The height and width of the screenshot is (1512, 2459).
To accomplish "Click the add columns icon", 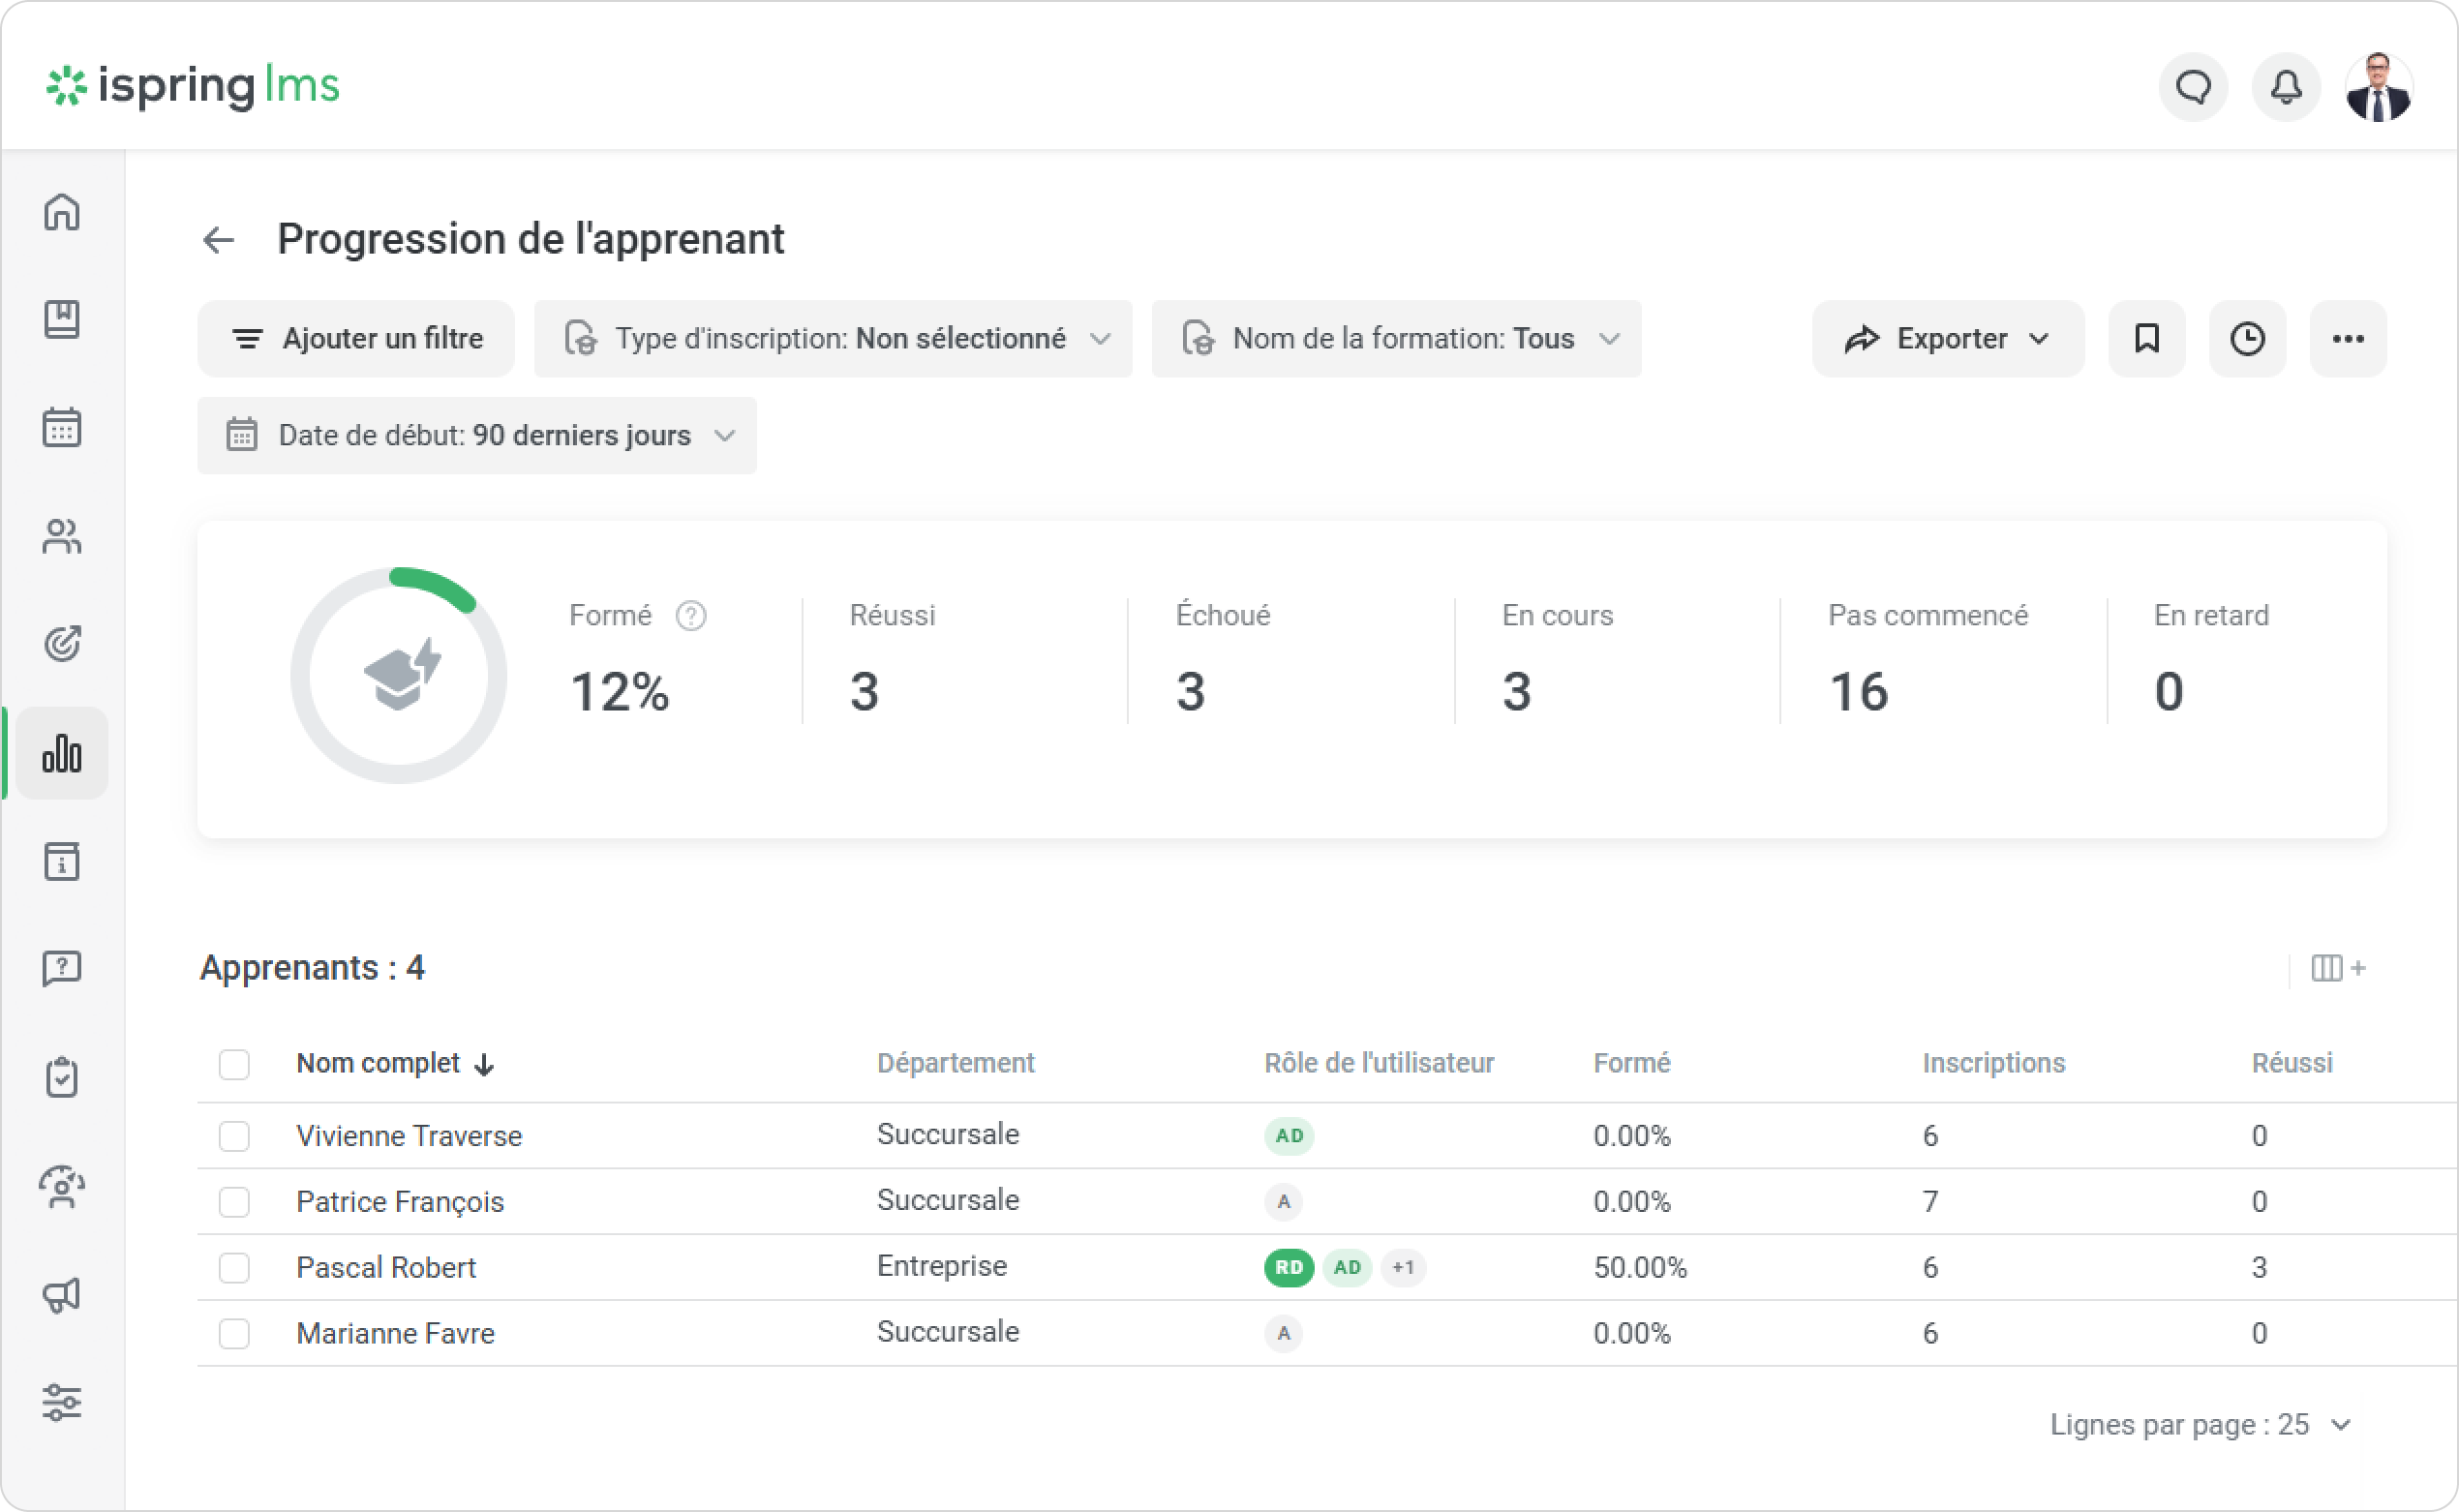I will 2337,968.
